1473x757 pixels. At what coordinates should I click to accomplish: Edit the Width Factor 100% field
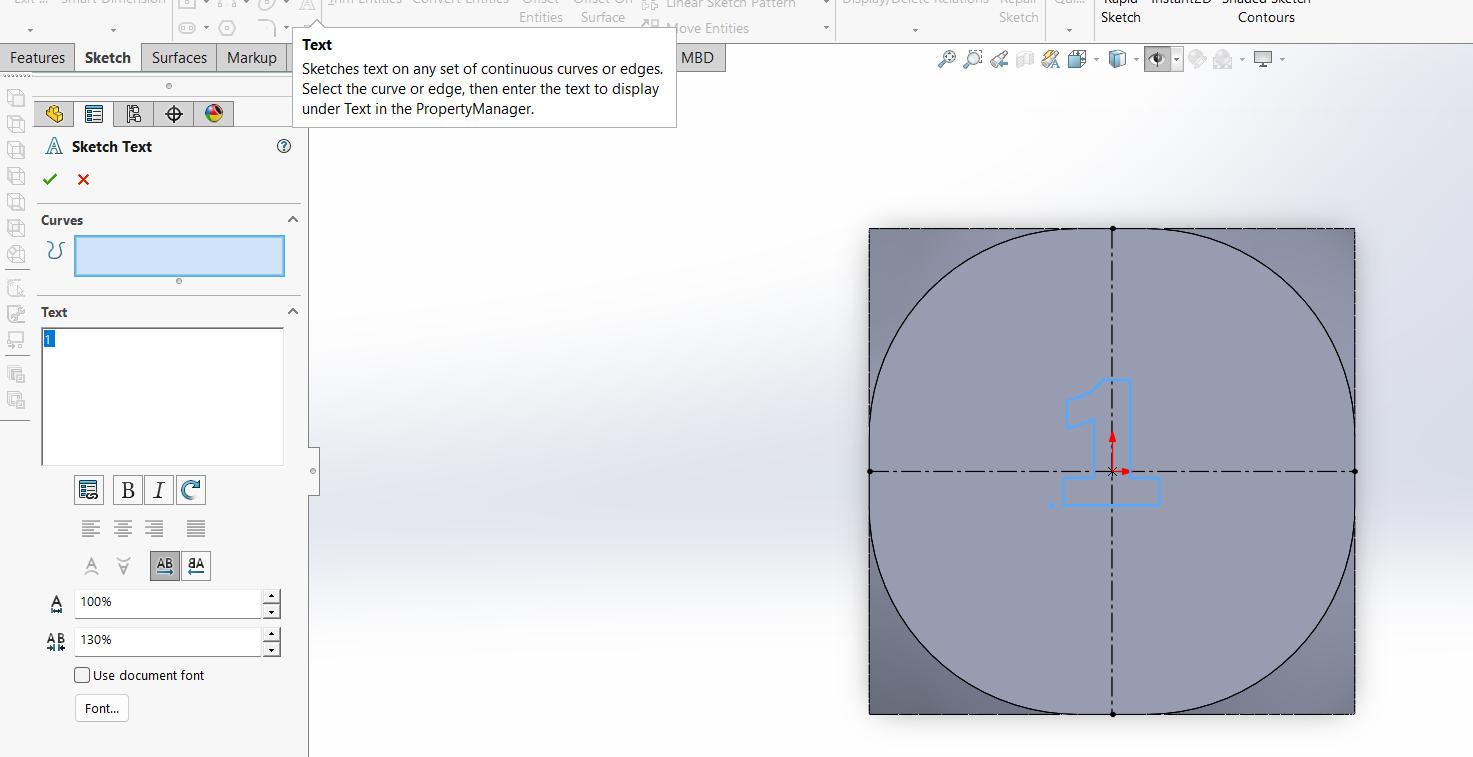168,603
